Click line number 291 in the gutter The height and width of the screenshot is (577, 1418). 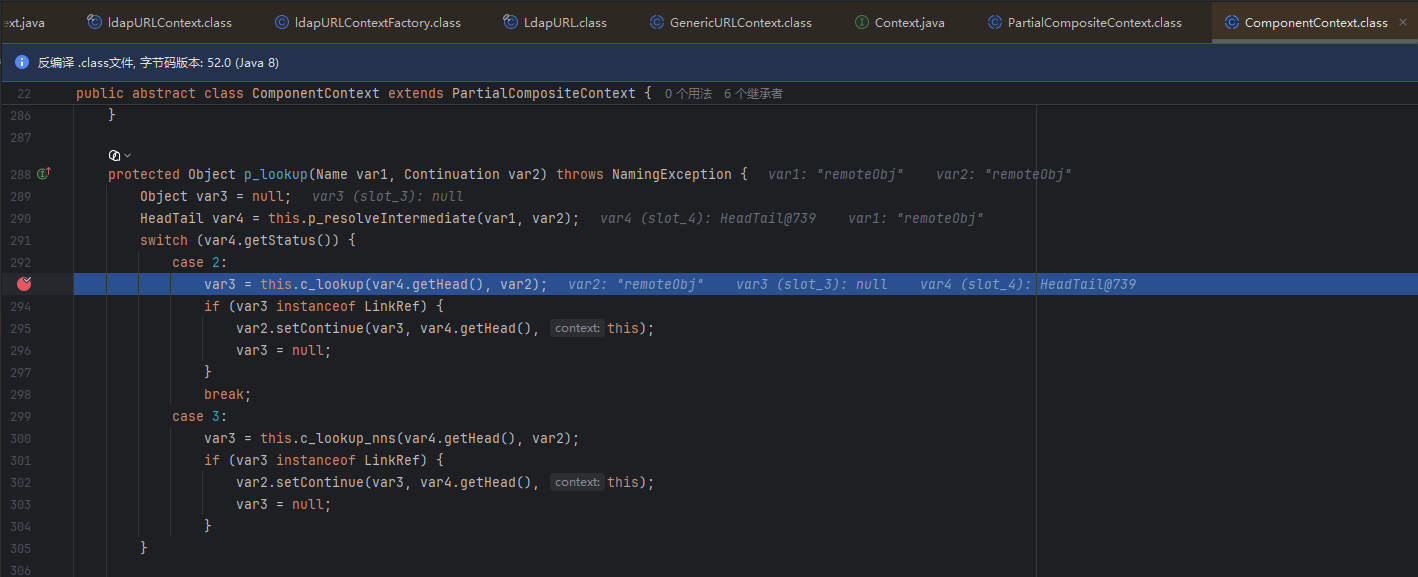[x=20, y=240]
